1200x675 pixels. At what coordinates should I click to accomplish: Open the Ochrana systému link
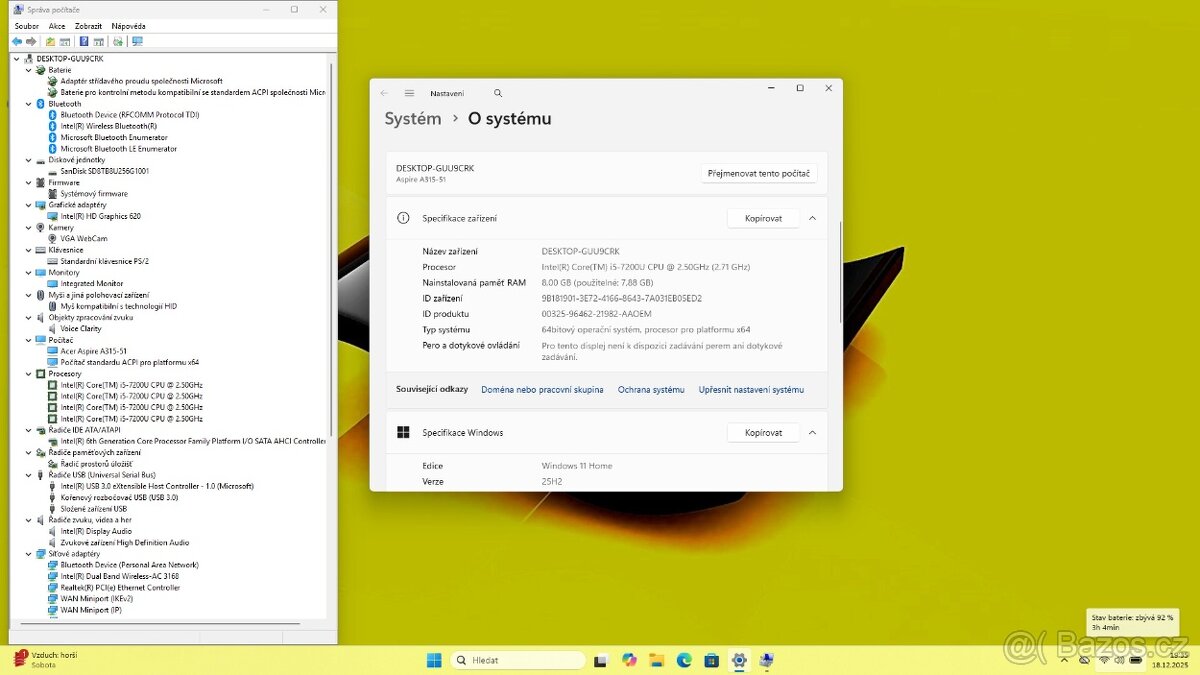tap(651, 390)
